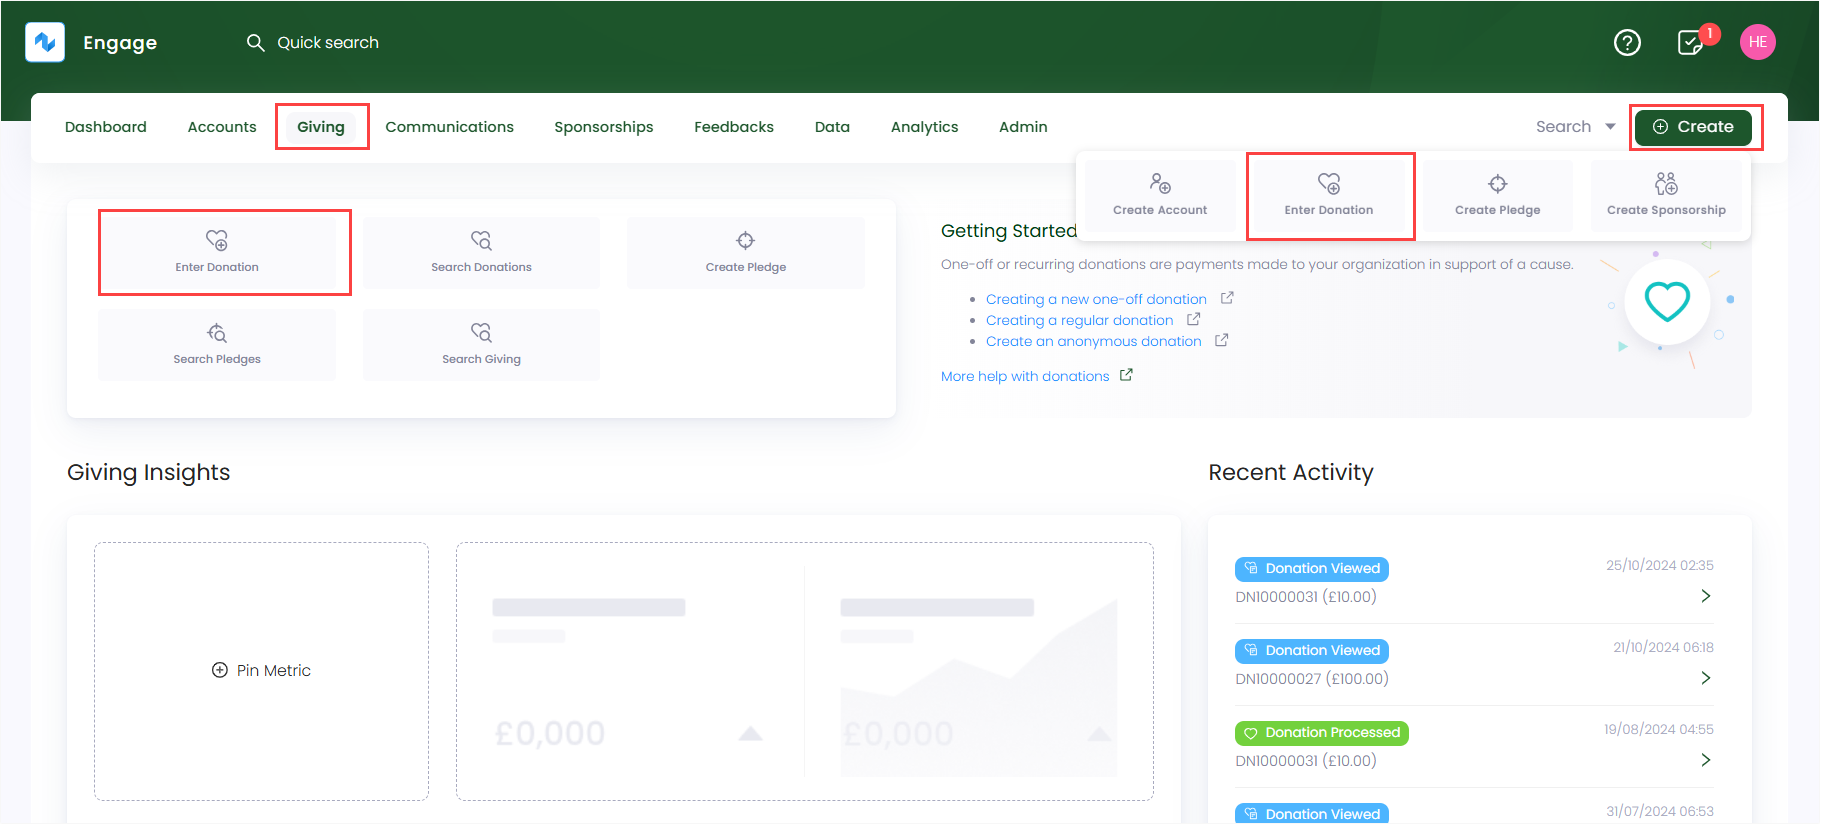The image size is (1821, 825).
Task: Open the Accounts tab
Action: 222,127
